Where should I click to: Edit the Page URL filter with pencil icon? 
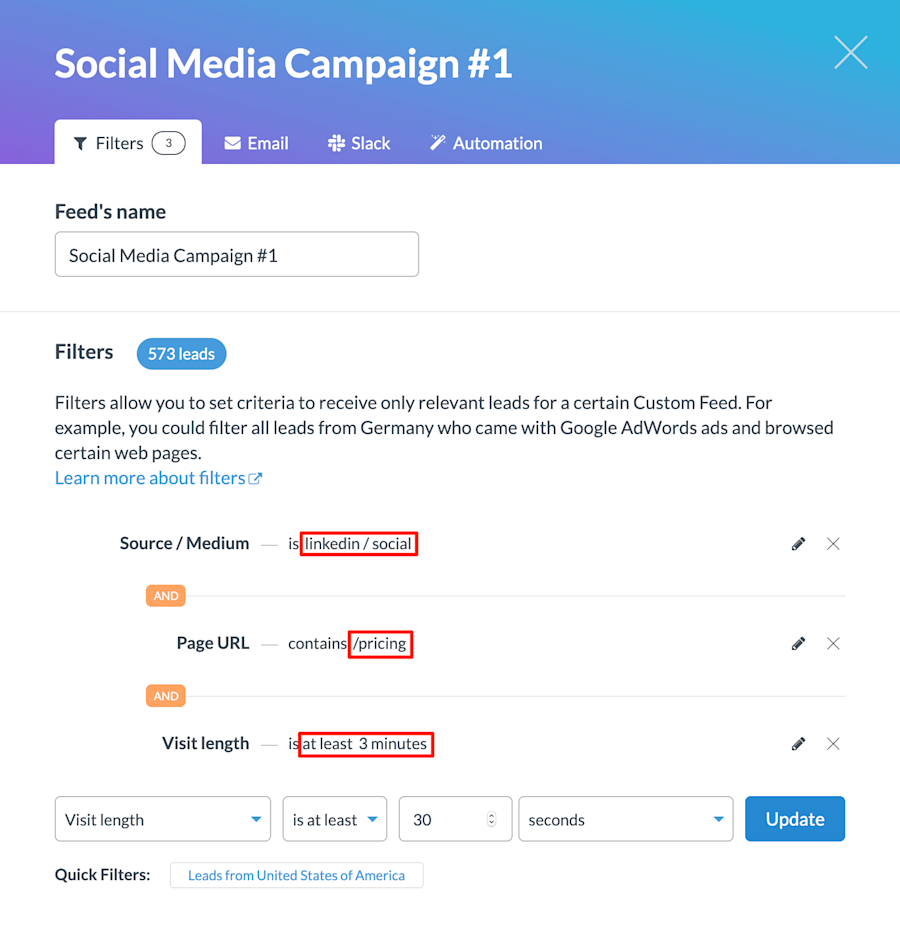[x=798, y=643]
